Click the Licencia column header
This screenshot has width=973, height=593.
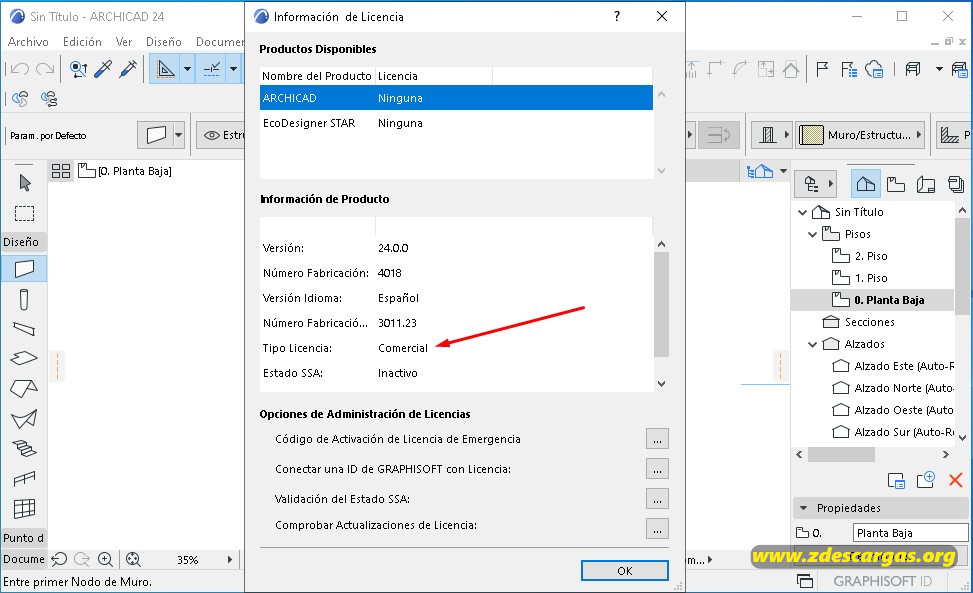(x=434, y=76)
